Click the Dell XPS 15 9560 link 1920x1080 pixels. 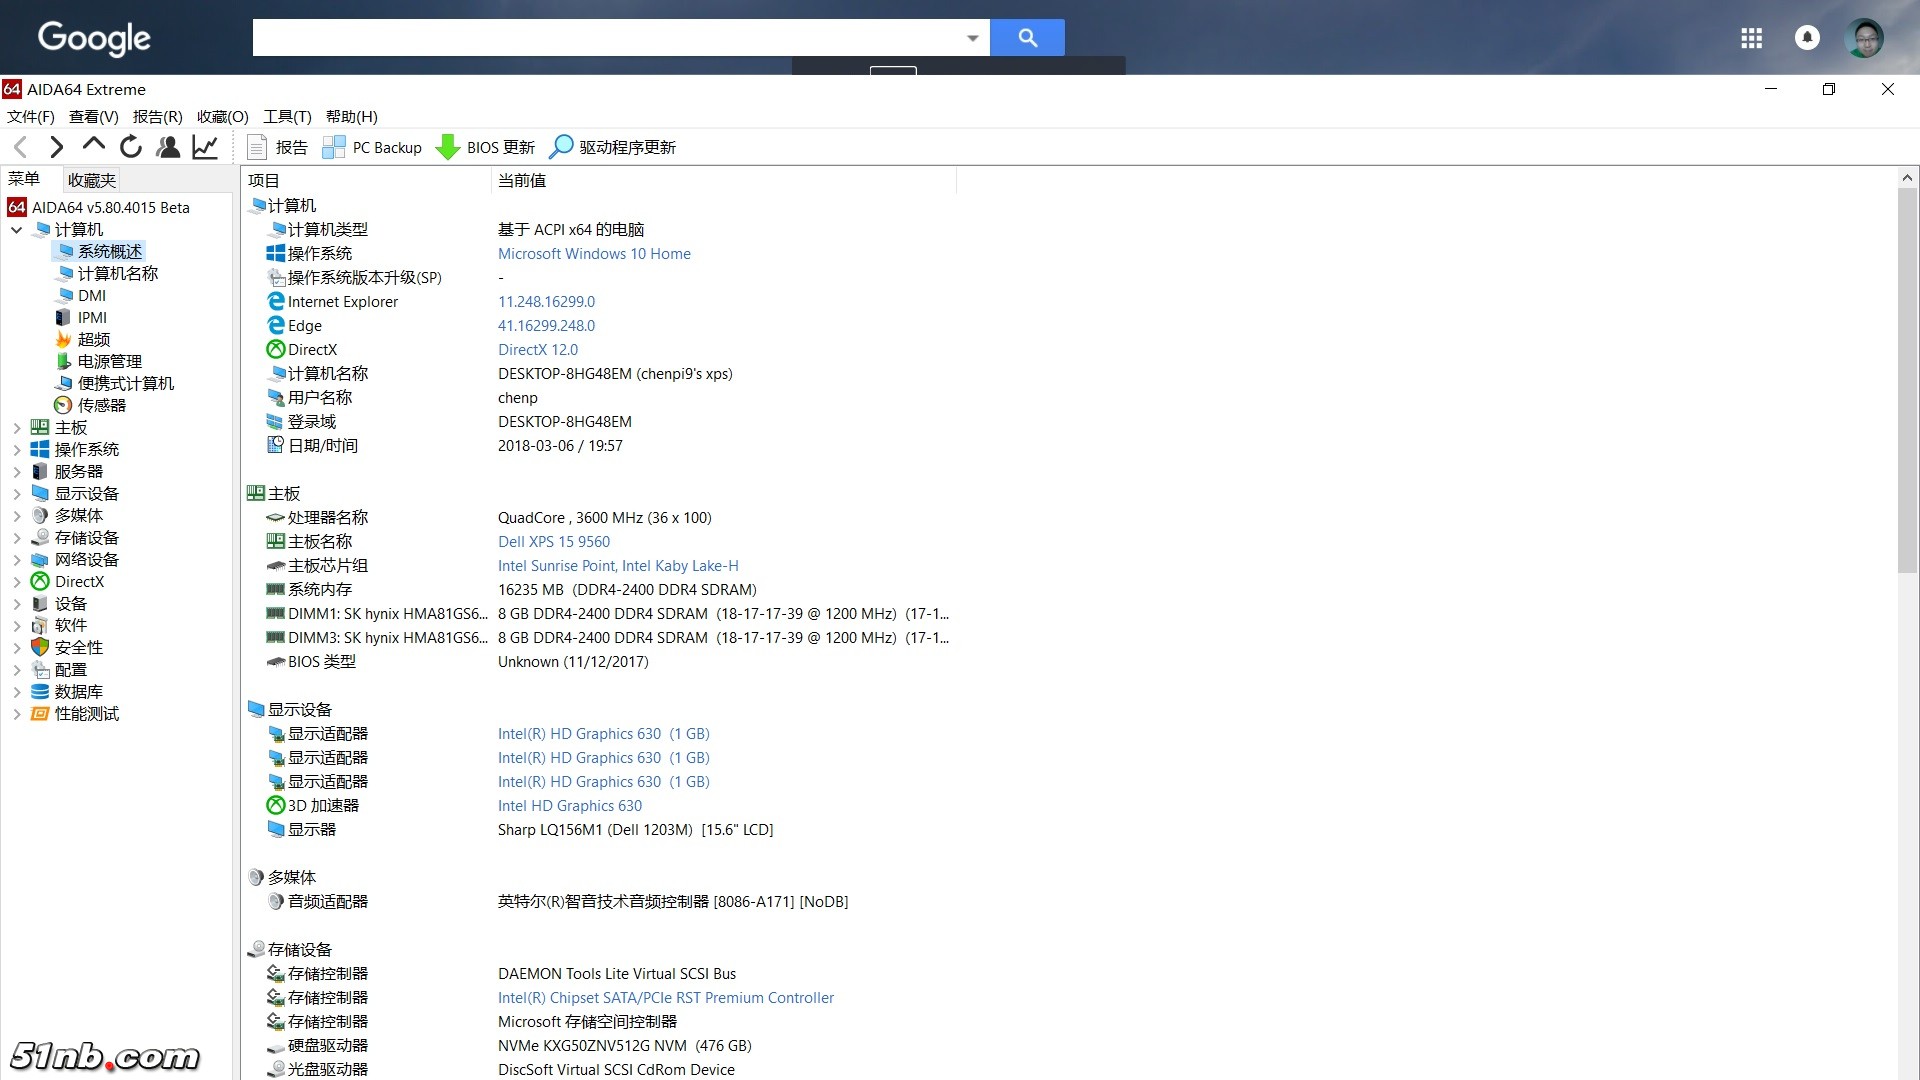coord(554,542)
